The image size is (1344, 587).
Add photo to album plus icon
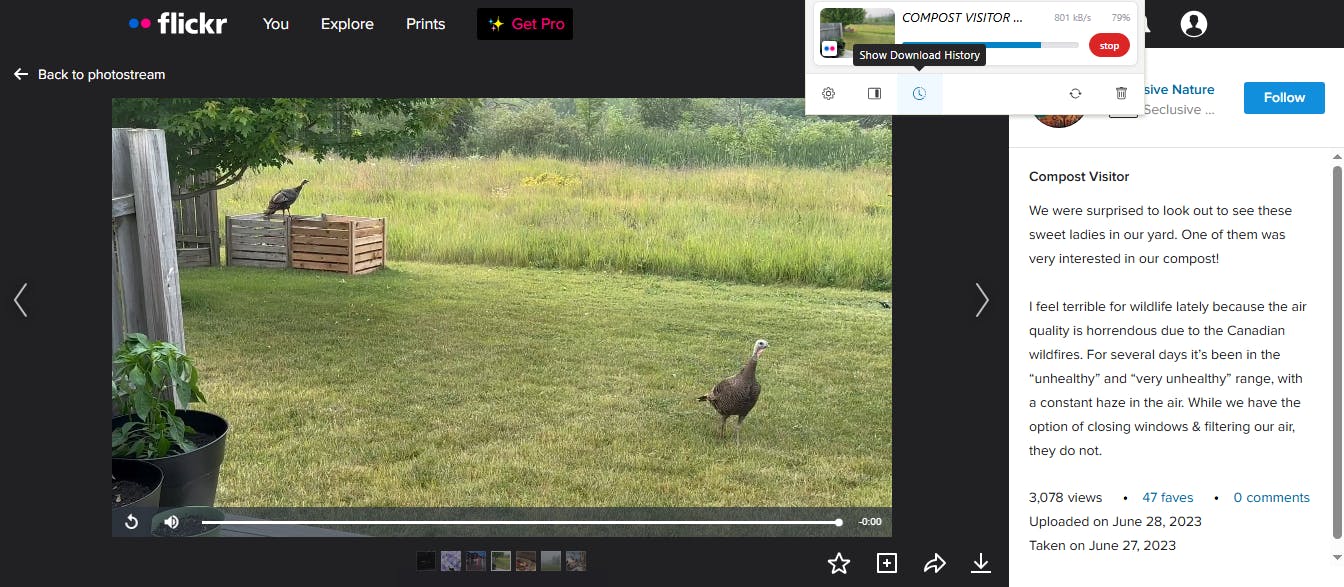coord(887,563)
